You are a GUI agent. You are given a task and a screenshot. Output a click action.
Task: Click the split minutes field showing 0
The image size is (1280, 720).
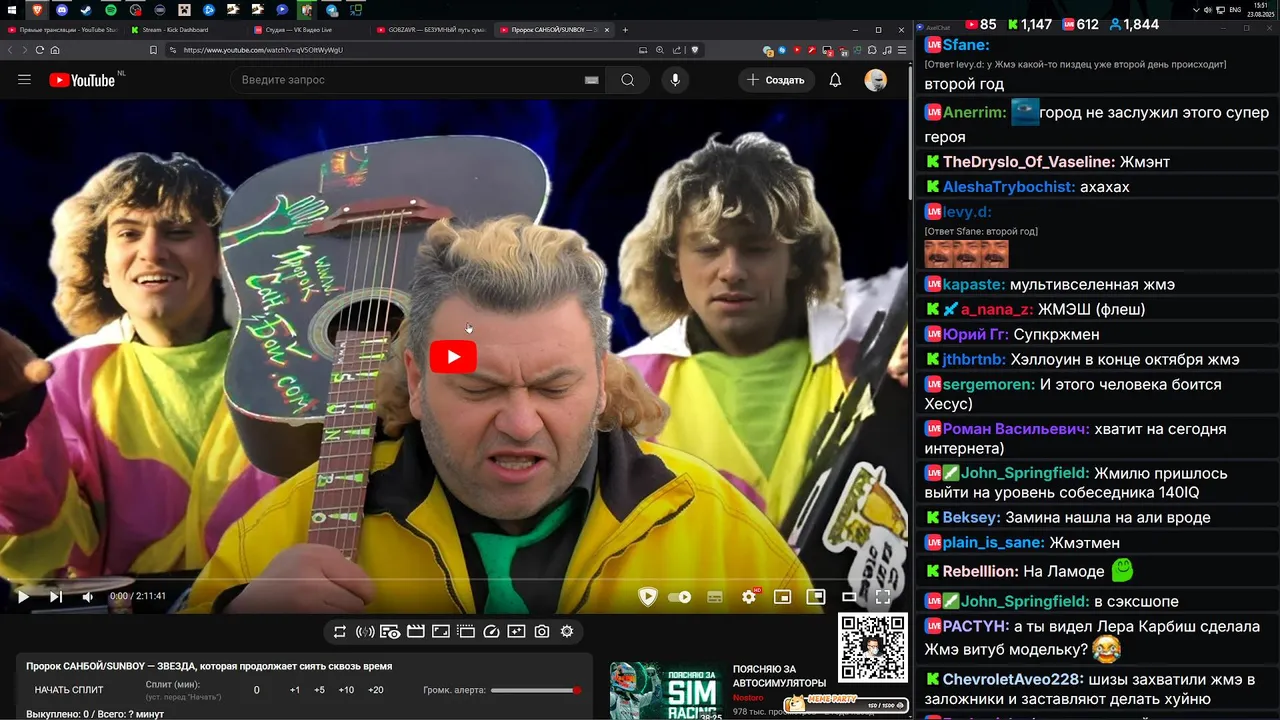pos(257,690)
